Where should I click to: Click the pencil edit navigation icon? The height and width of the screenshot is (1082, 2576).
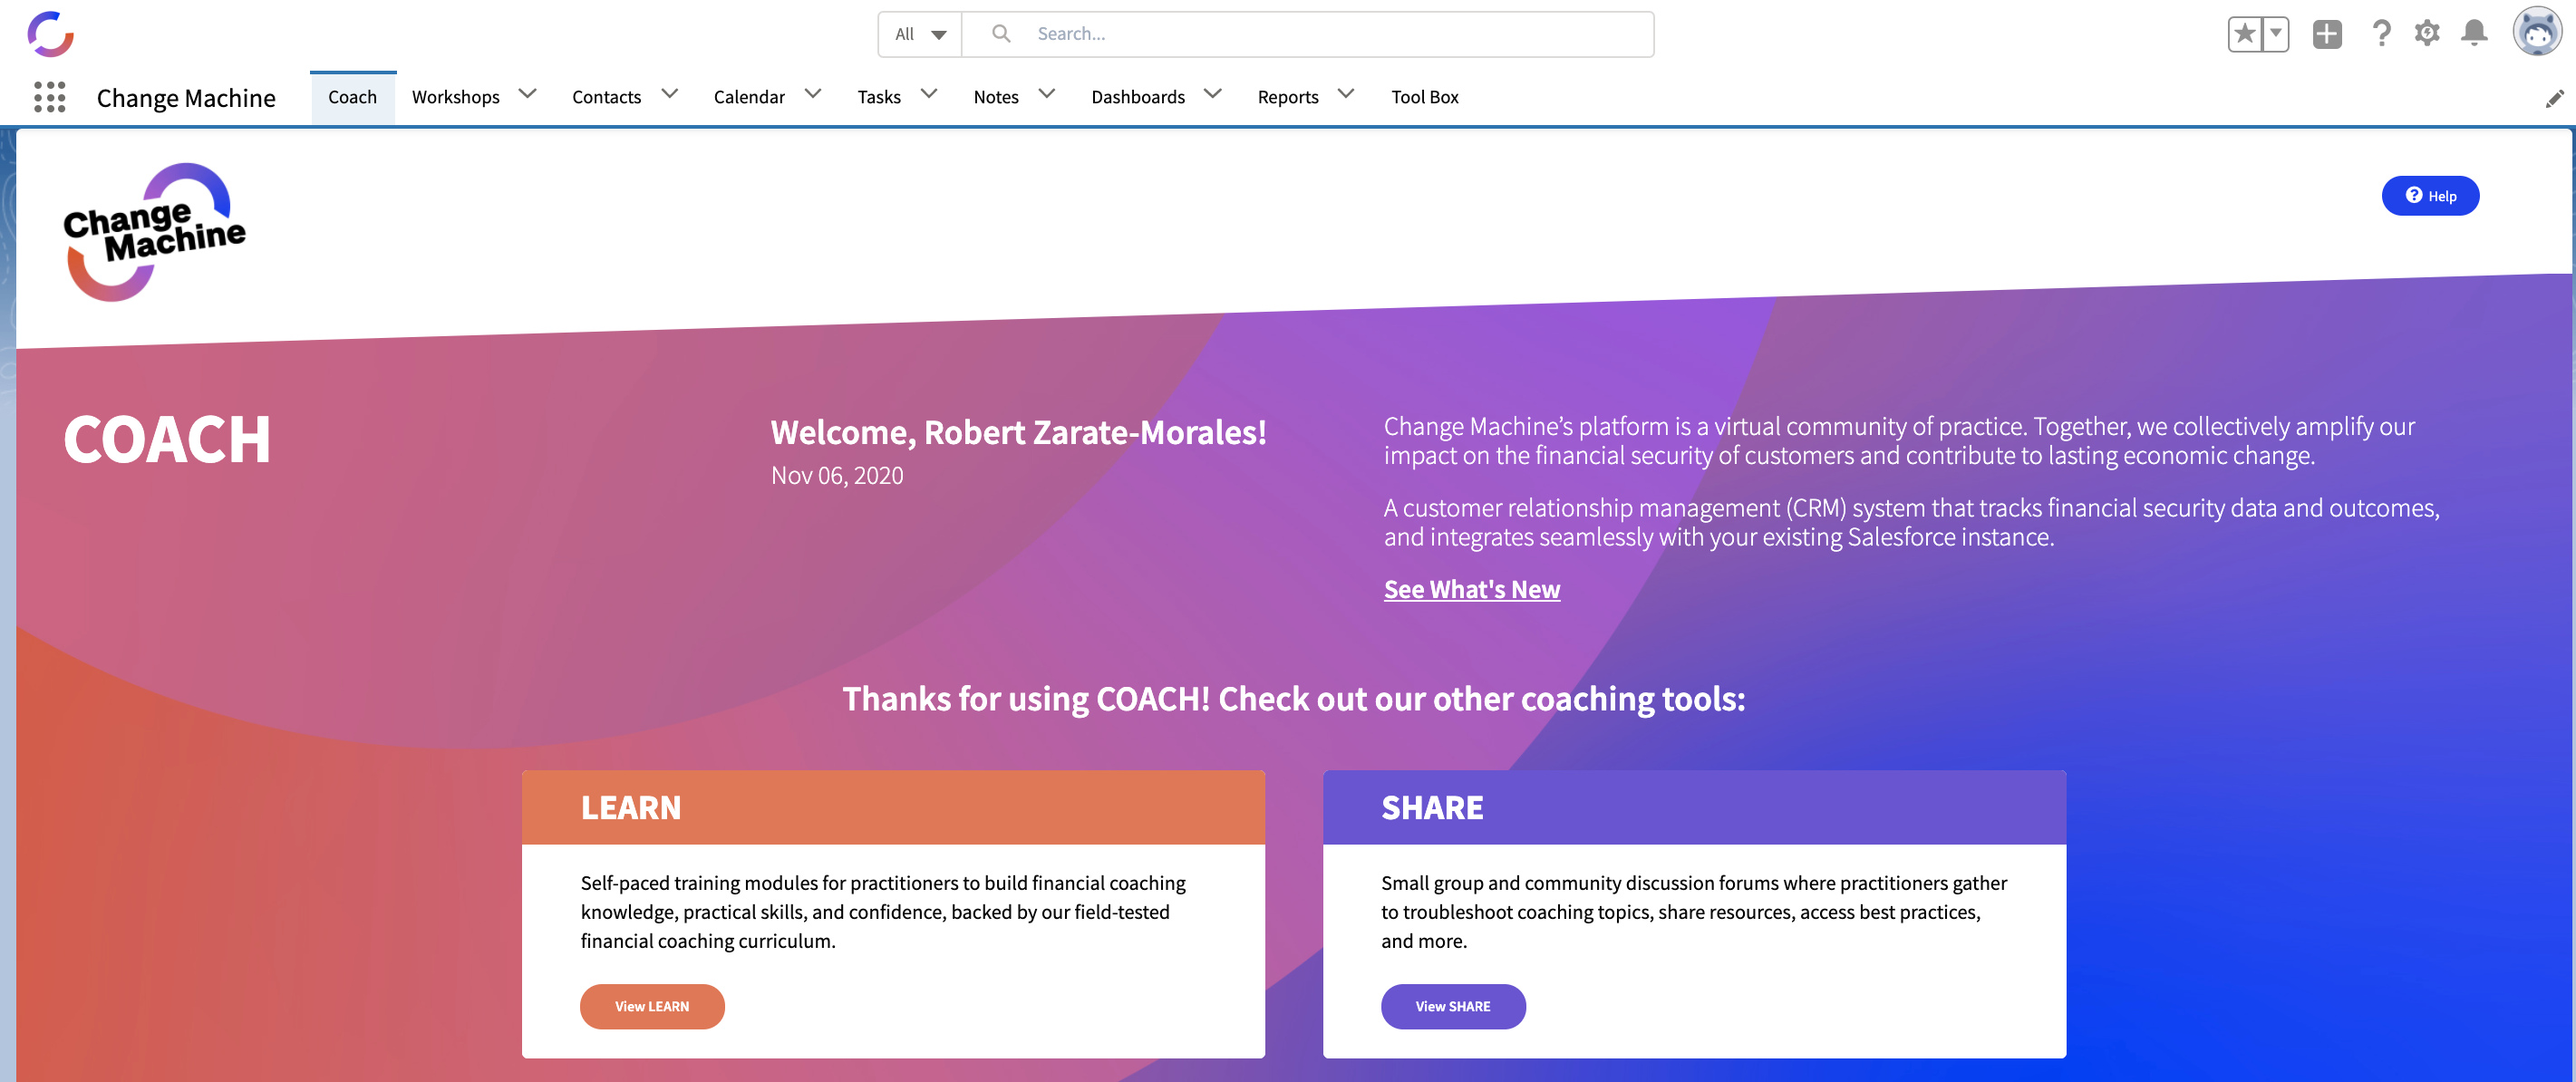[2554, 98]
